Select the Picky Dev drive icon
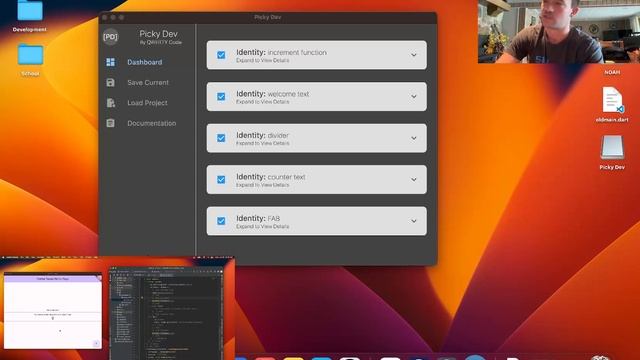 [612, 147]
